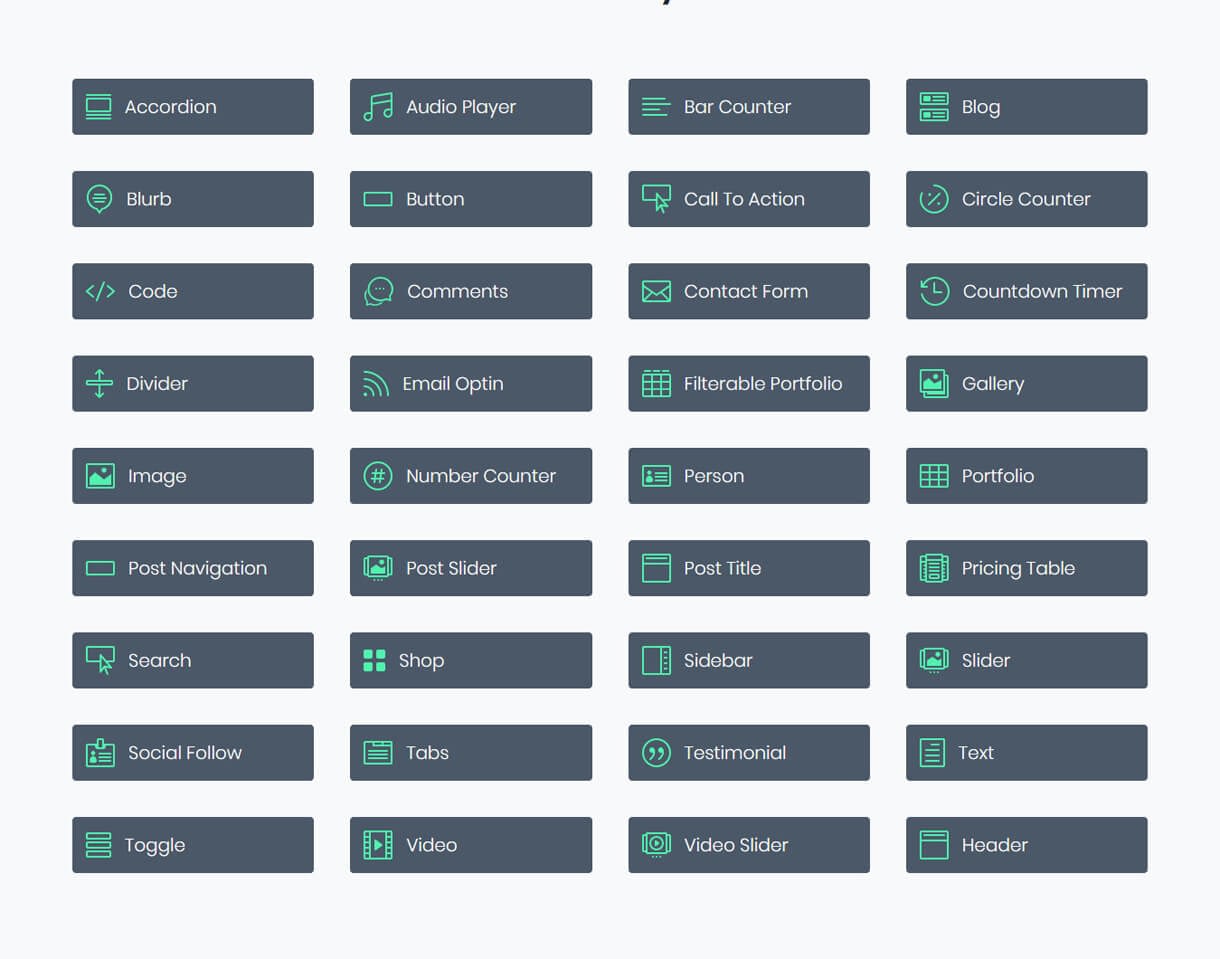Screen dimensions: 1220x959
Task: Click the Gallery label text
Action: pos(993,384)
